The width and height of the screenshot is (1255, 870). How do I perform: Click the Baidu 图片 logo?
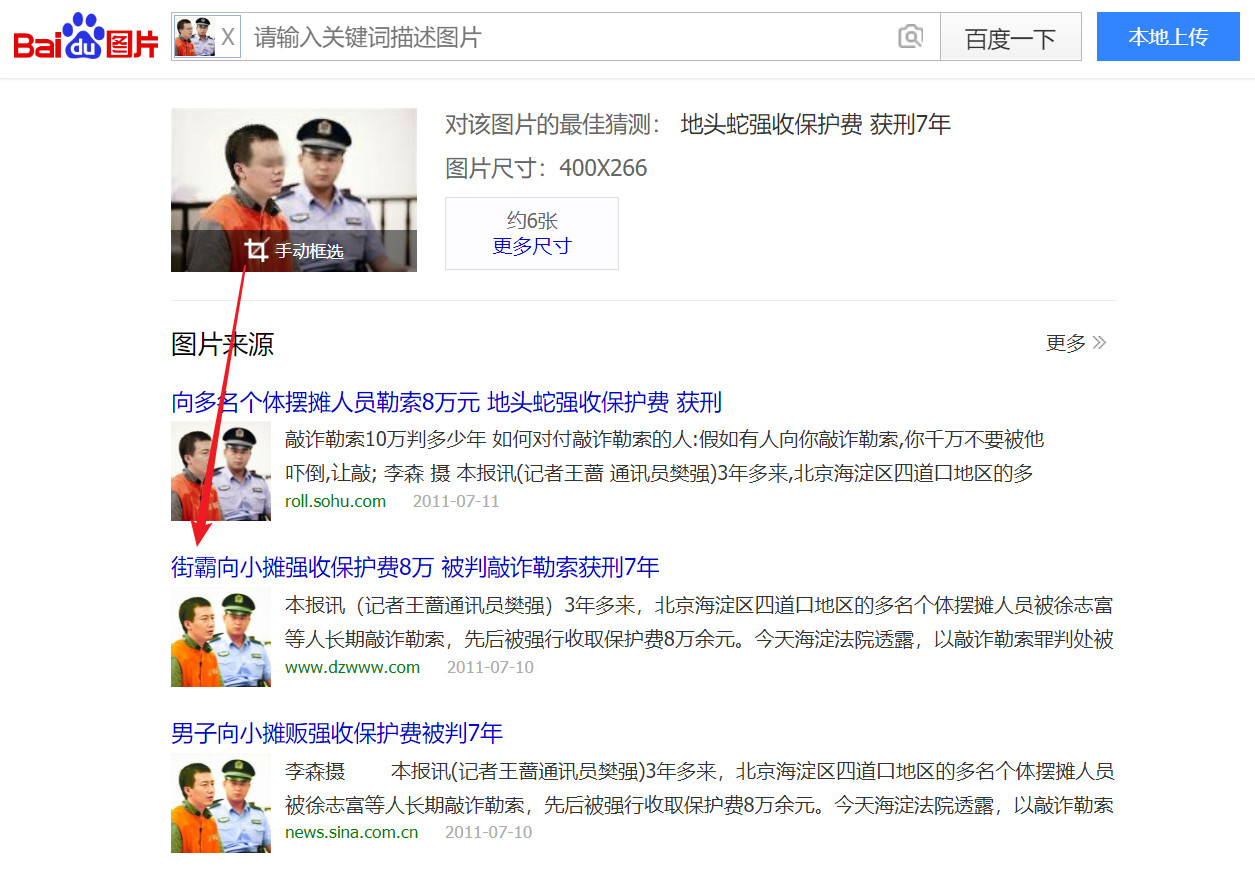(x=84, y=38)
